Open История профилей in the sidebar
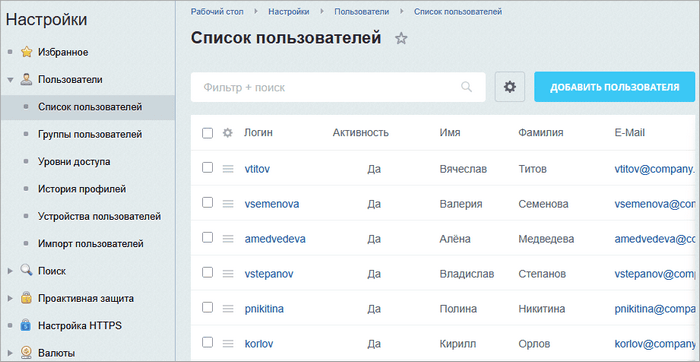 click(82, 189)
